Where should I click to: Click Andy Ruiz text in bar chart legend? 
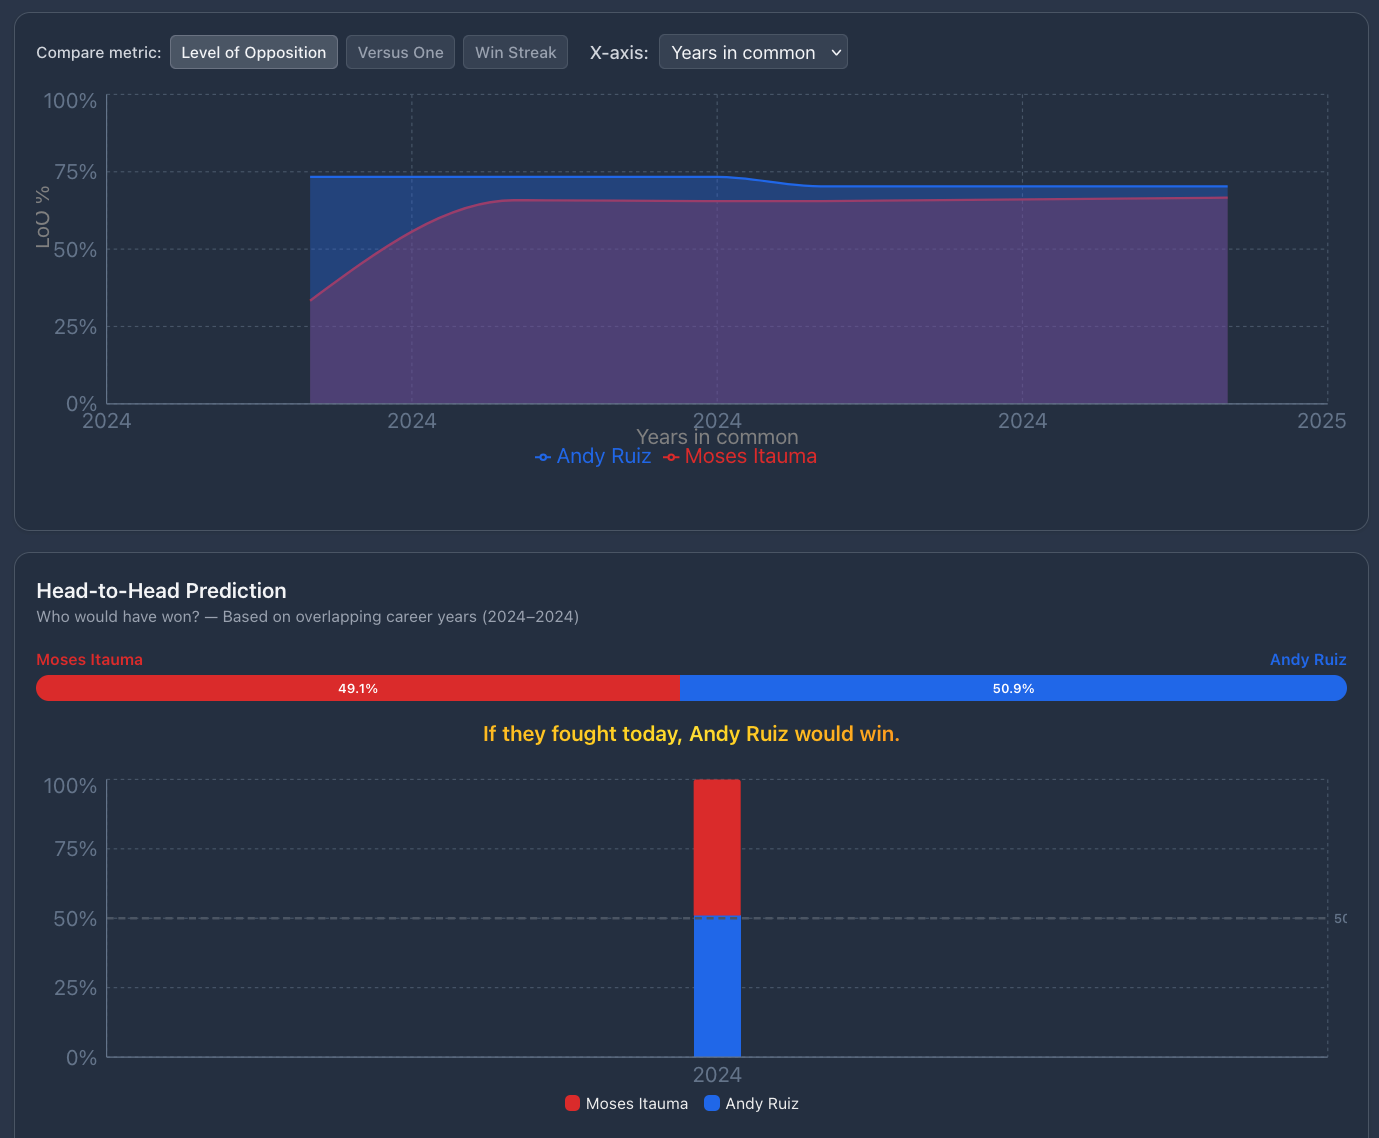(x=761, y=1104)
